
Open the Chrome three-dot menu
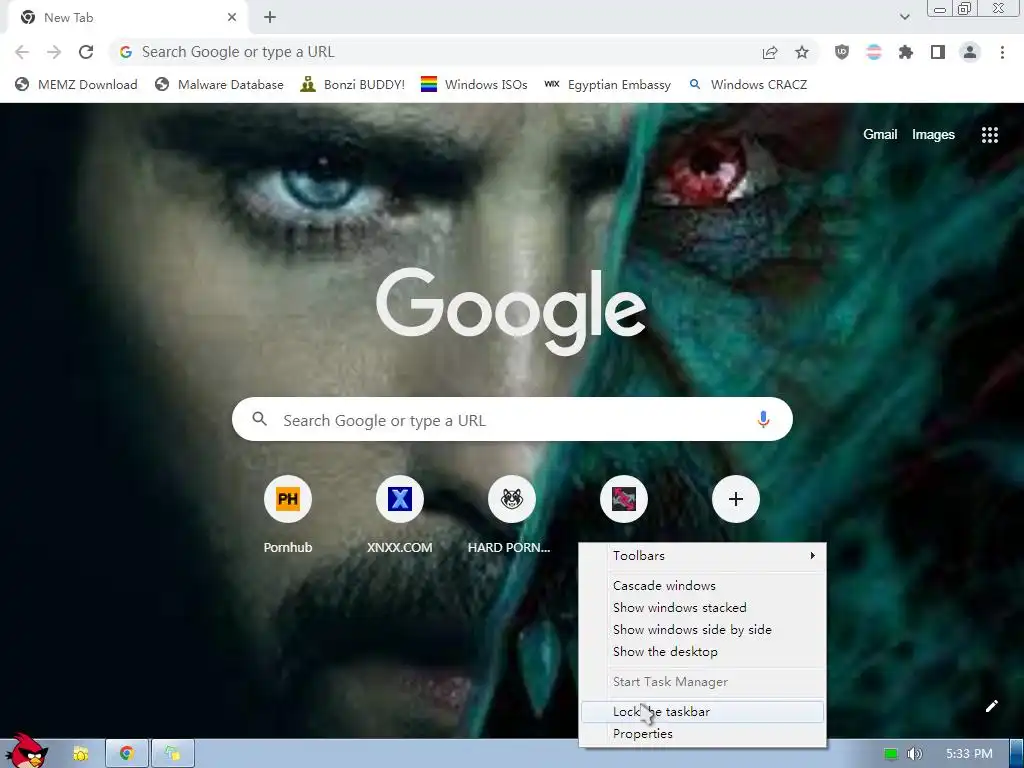point(1002,52)
